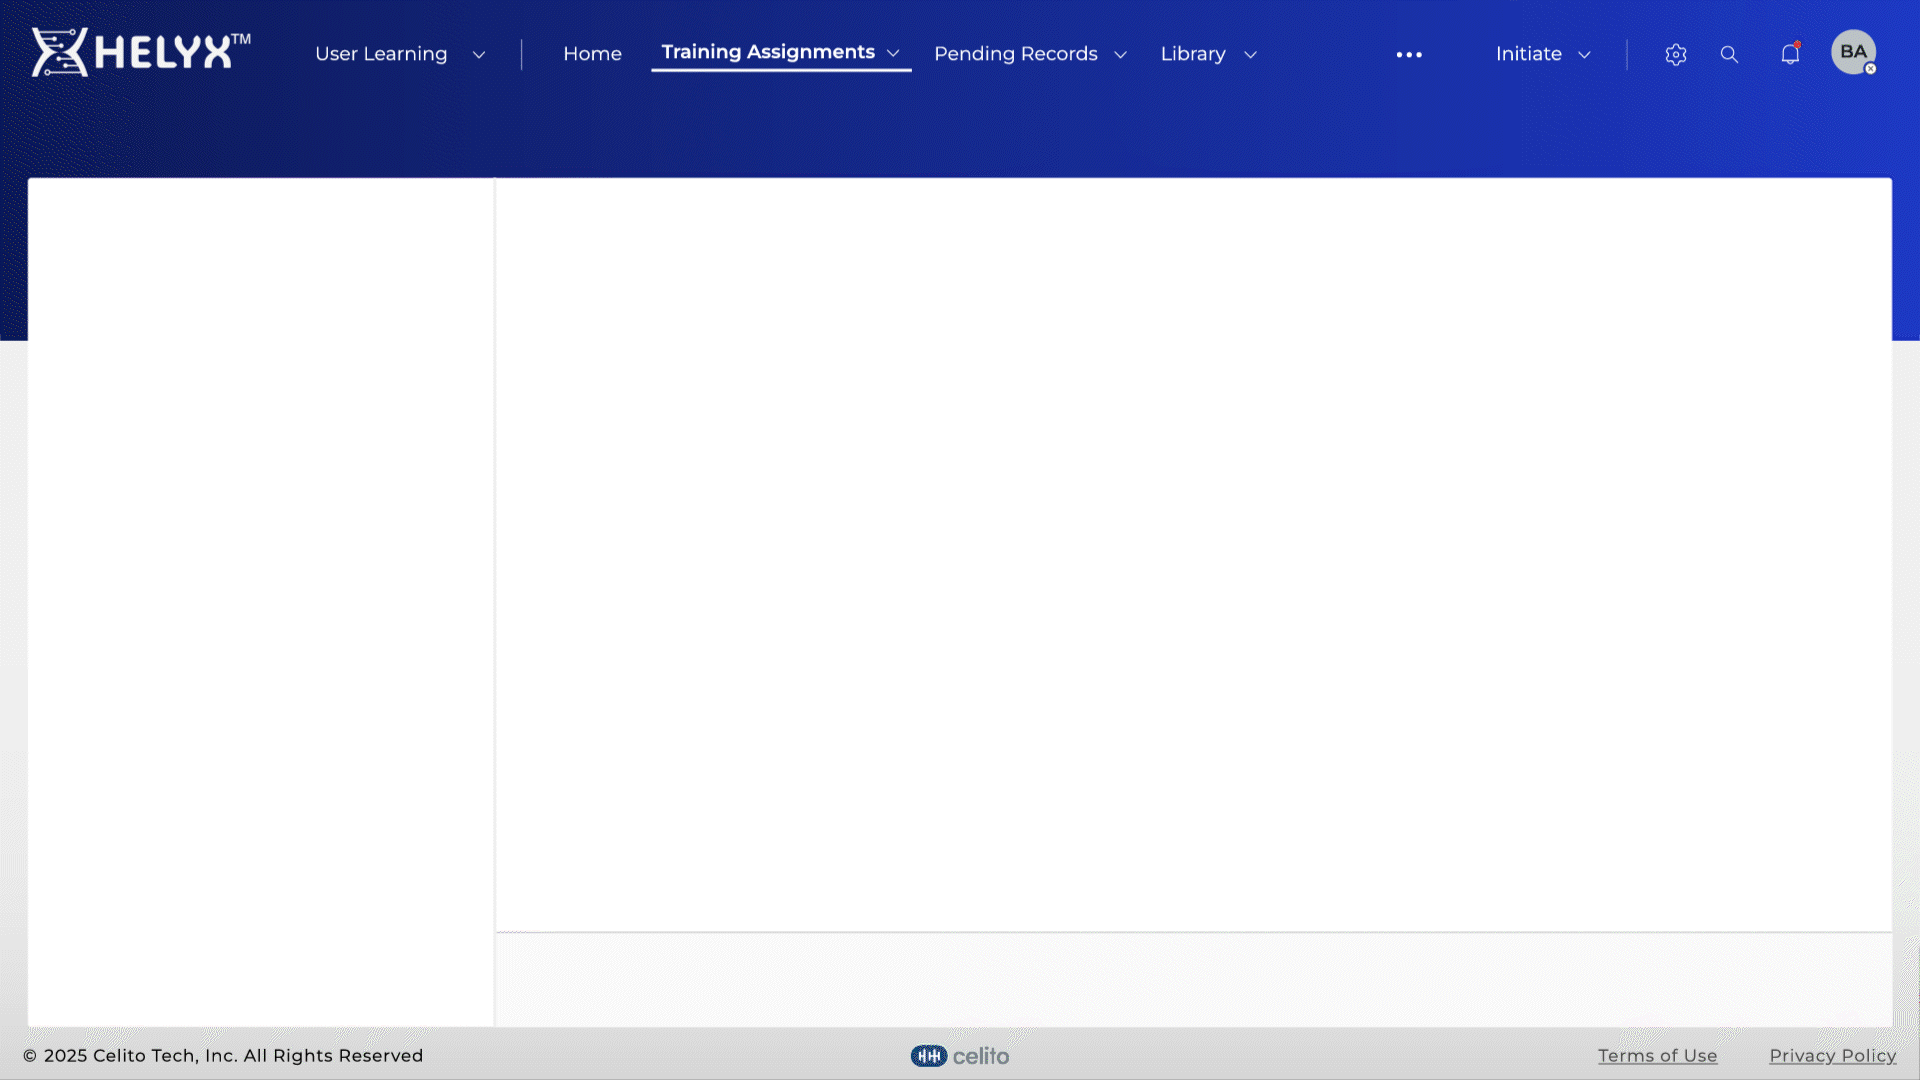1920x1080 pixels.
Task: Select the Library menu label
Action: pyautogui.click(x=1193, y=54)
